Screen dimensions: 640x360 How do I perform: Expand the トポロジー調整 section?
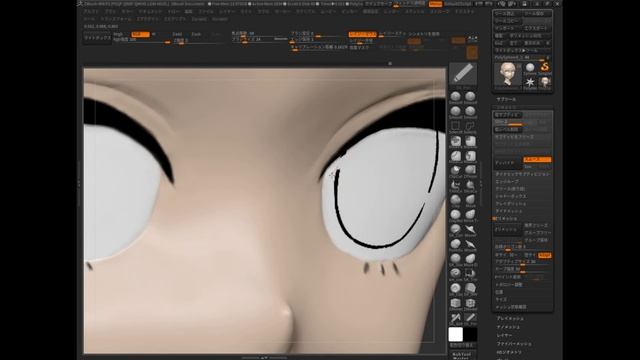click(509, 284)
